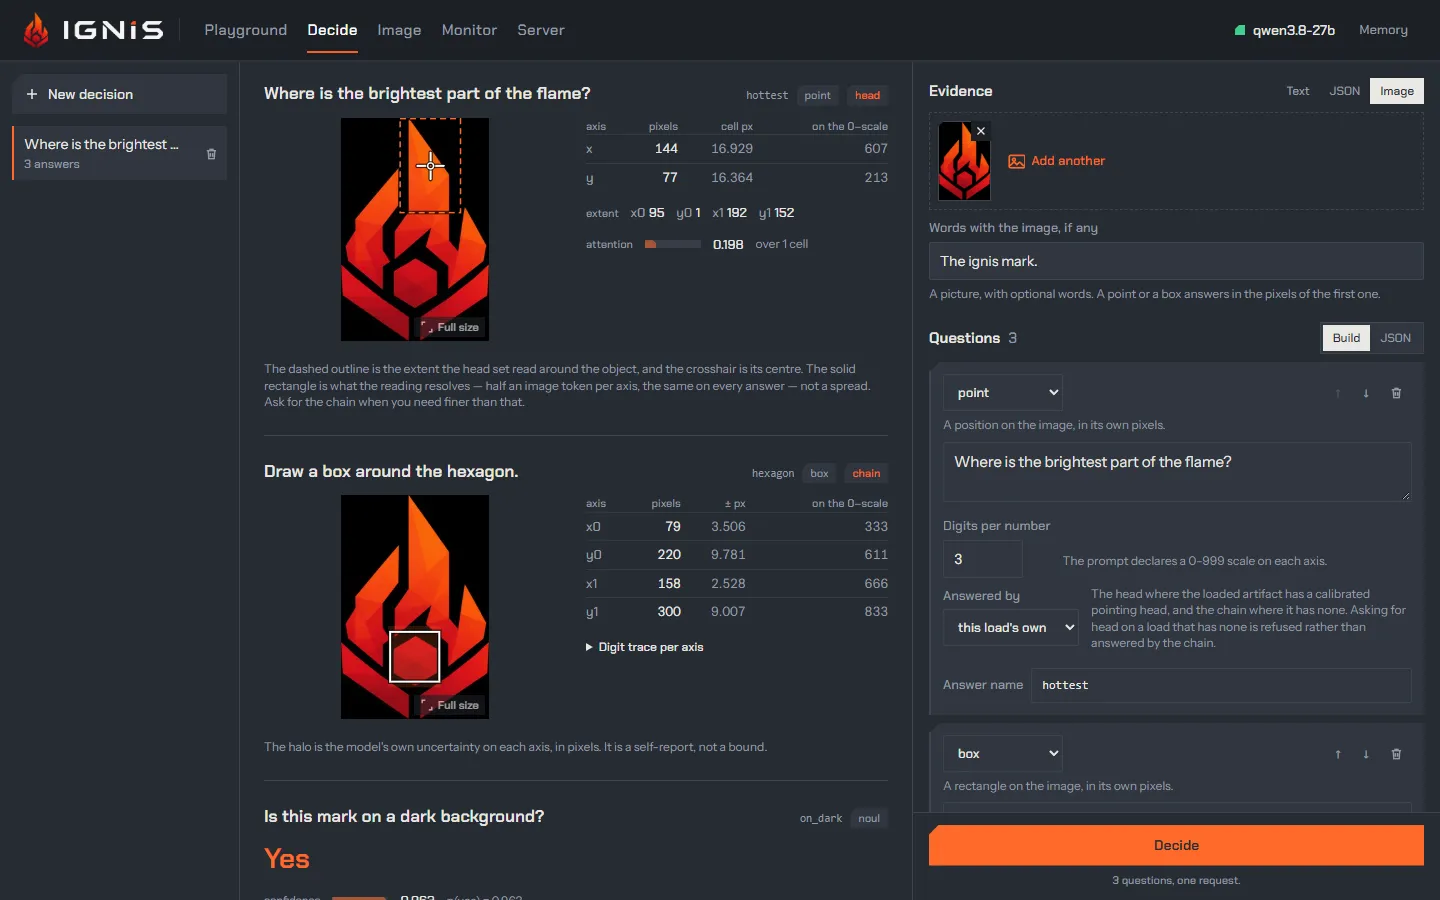Click the plus icon for New decision
Viewport: 1440px width, 900px height.
coord(32,94)
